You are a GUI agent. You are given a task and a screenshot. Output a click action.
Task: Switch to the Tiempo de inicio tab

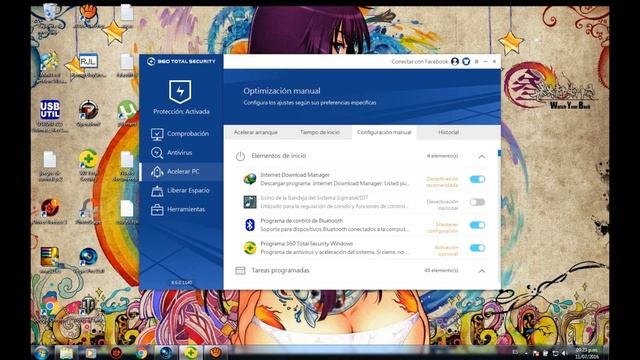point(320,132)
